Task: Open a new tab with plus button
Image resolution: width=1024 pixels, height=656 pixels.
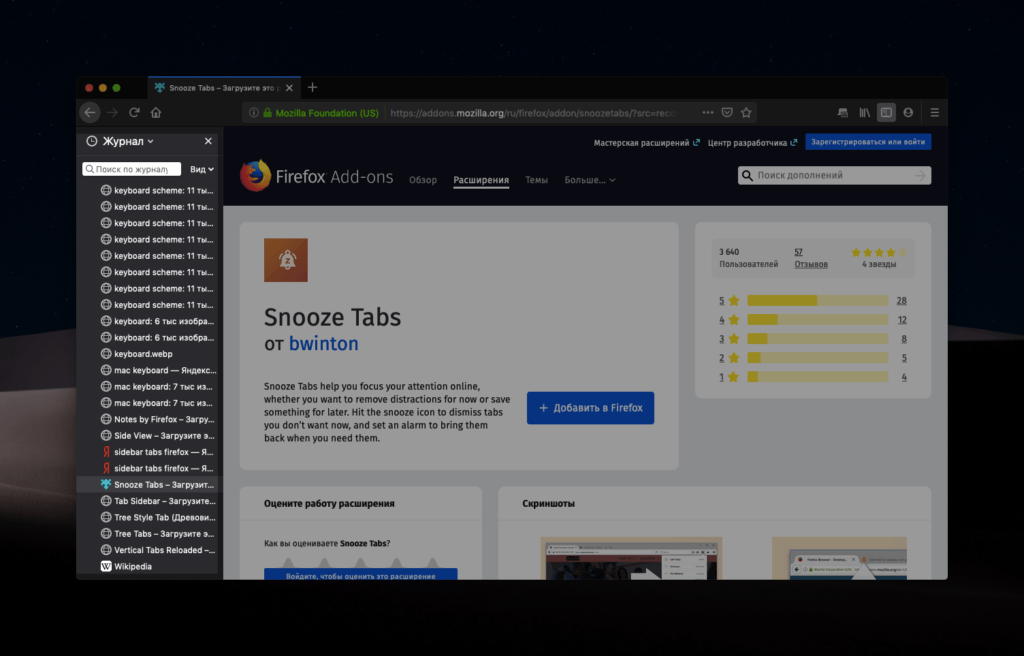Action: coord(312,88)
